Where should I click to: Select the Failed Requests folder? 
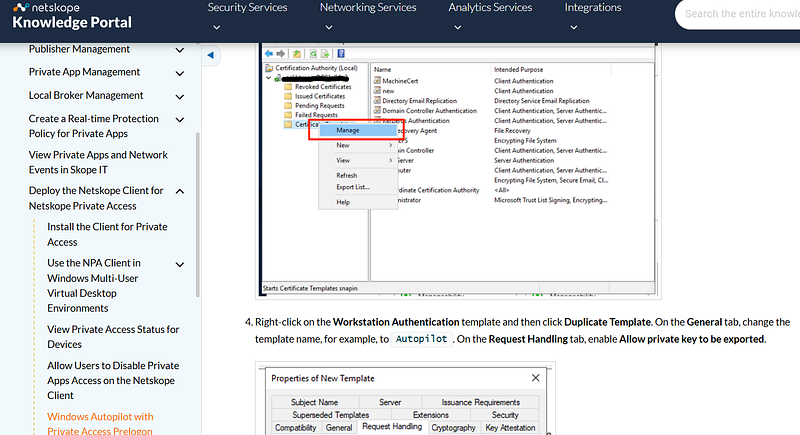(x=311, y=115)
